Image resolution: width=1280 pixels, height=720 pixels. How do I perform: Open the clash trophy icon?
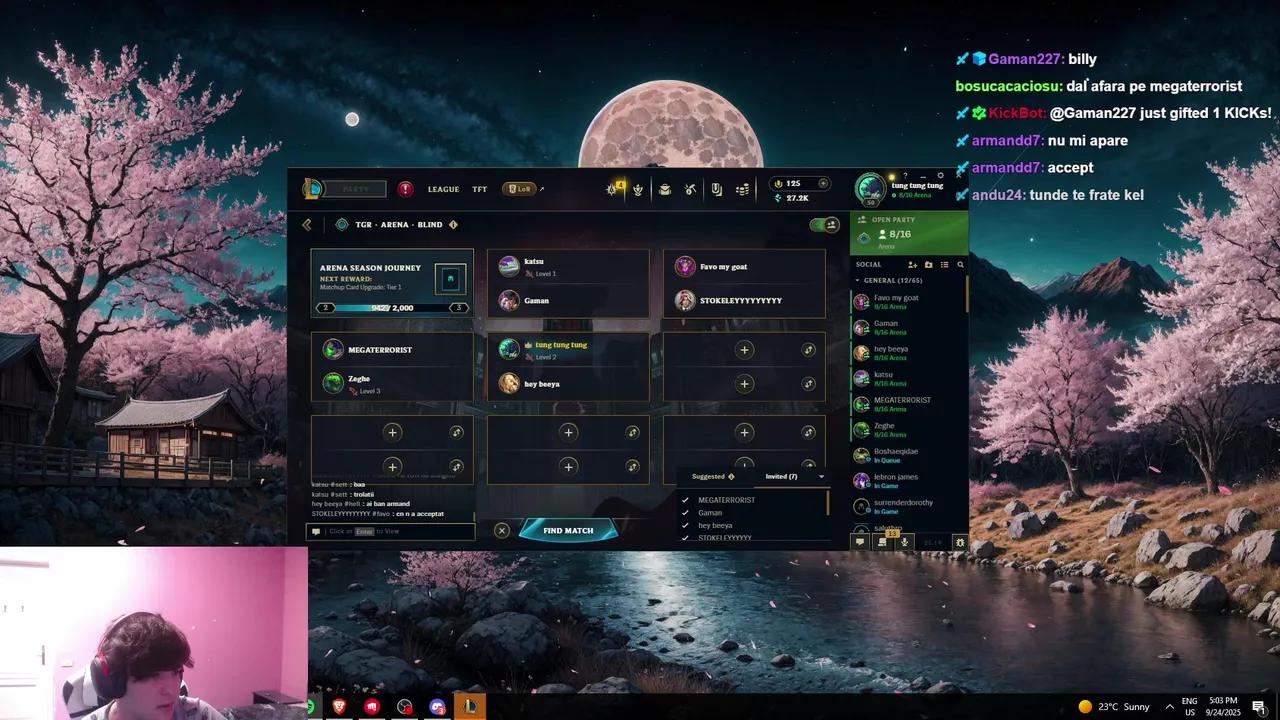(638, 189)
